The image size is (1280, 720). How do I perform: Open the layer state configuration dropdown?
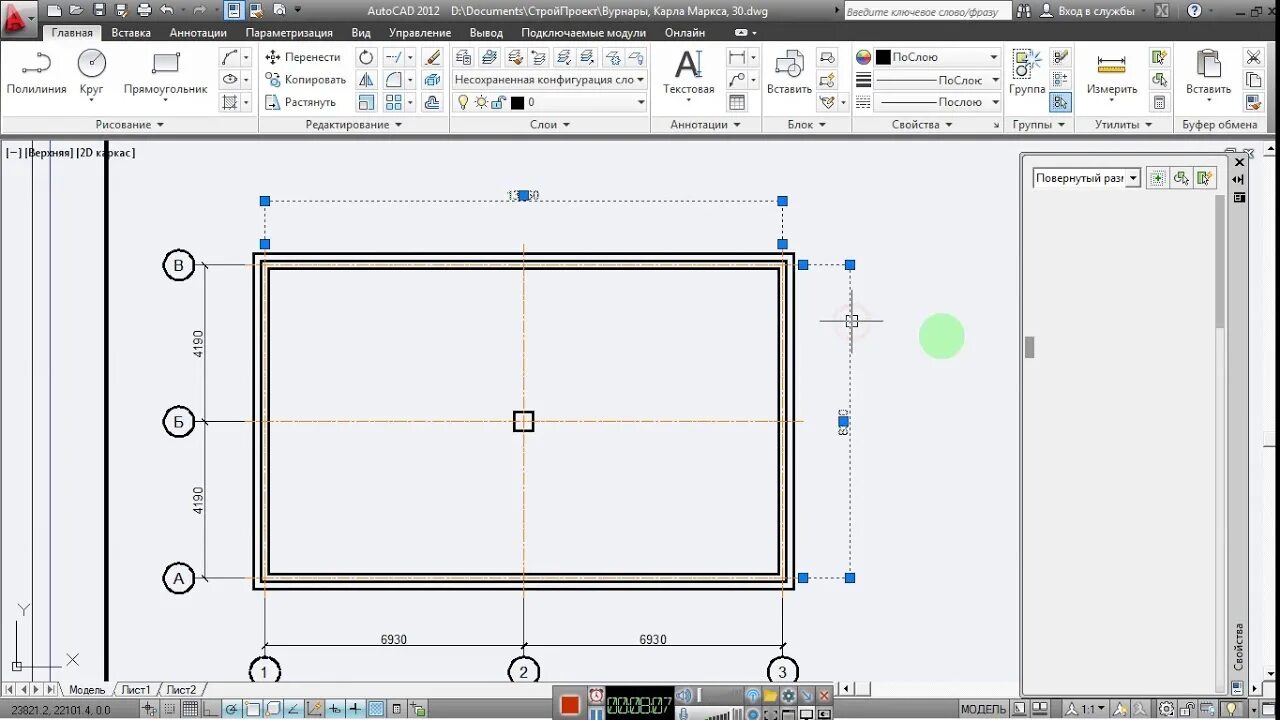[549, 79]
